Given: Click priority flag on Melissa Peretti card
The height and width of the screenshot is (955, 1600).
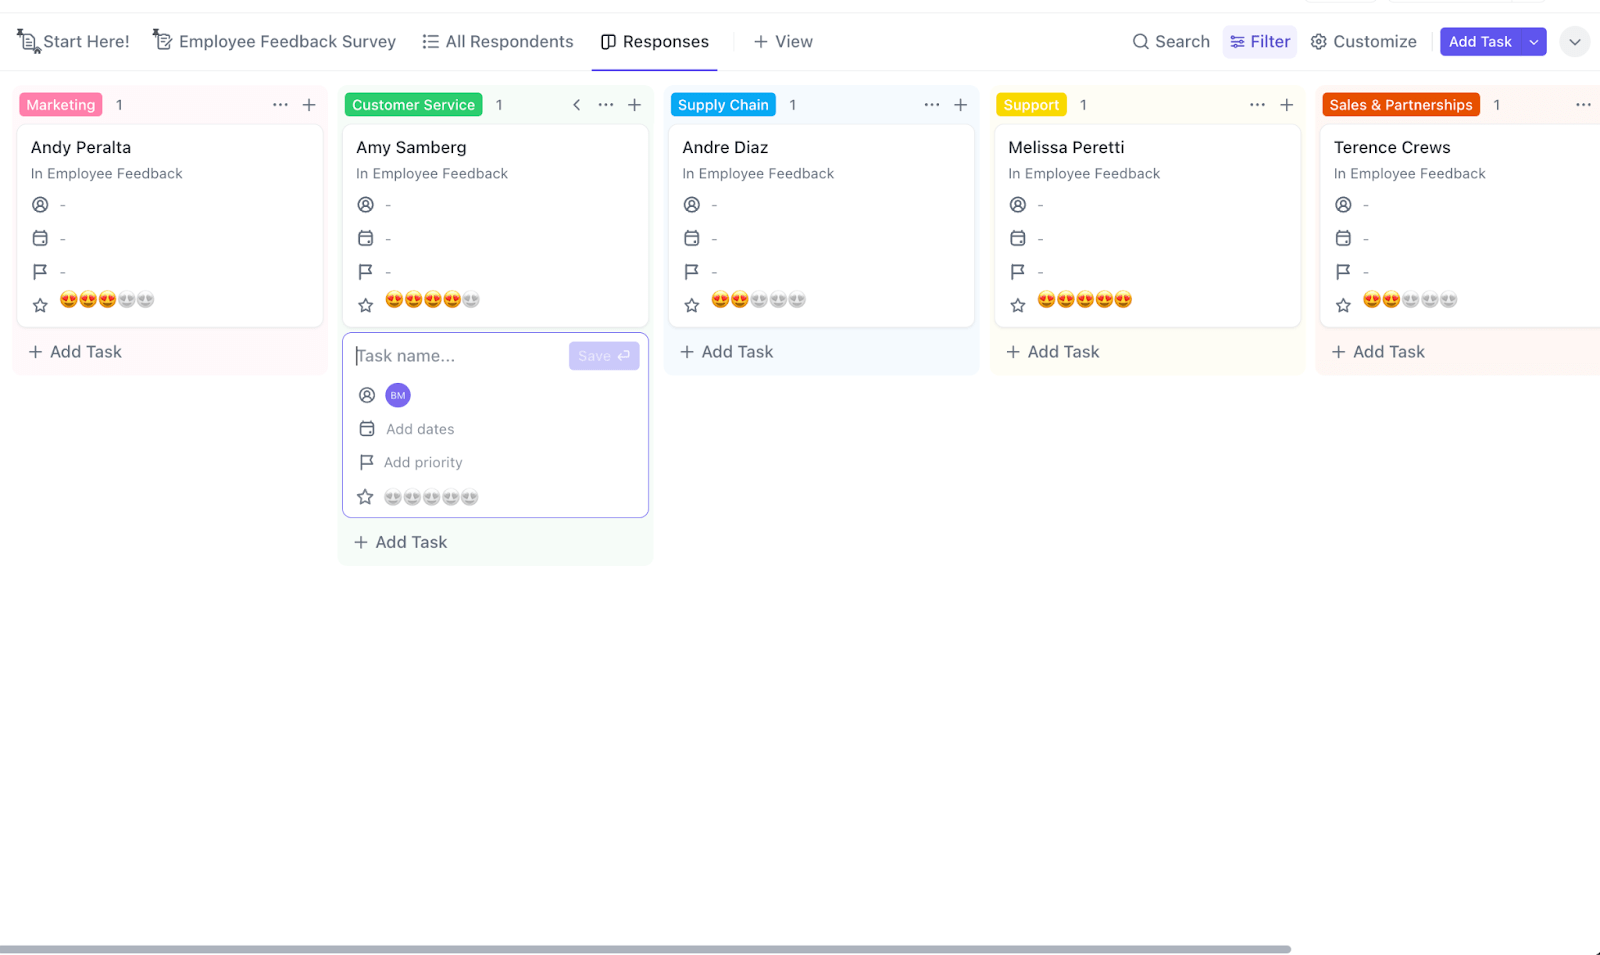Looking at the screenshot, I should [x=1018, y=271].
